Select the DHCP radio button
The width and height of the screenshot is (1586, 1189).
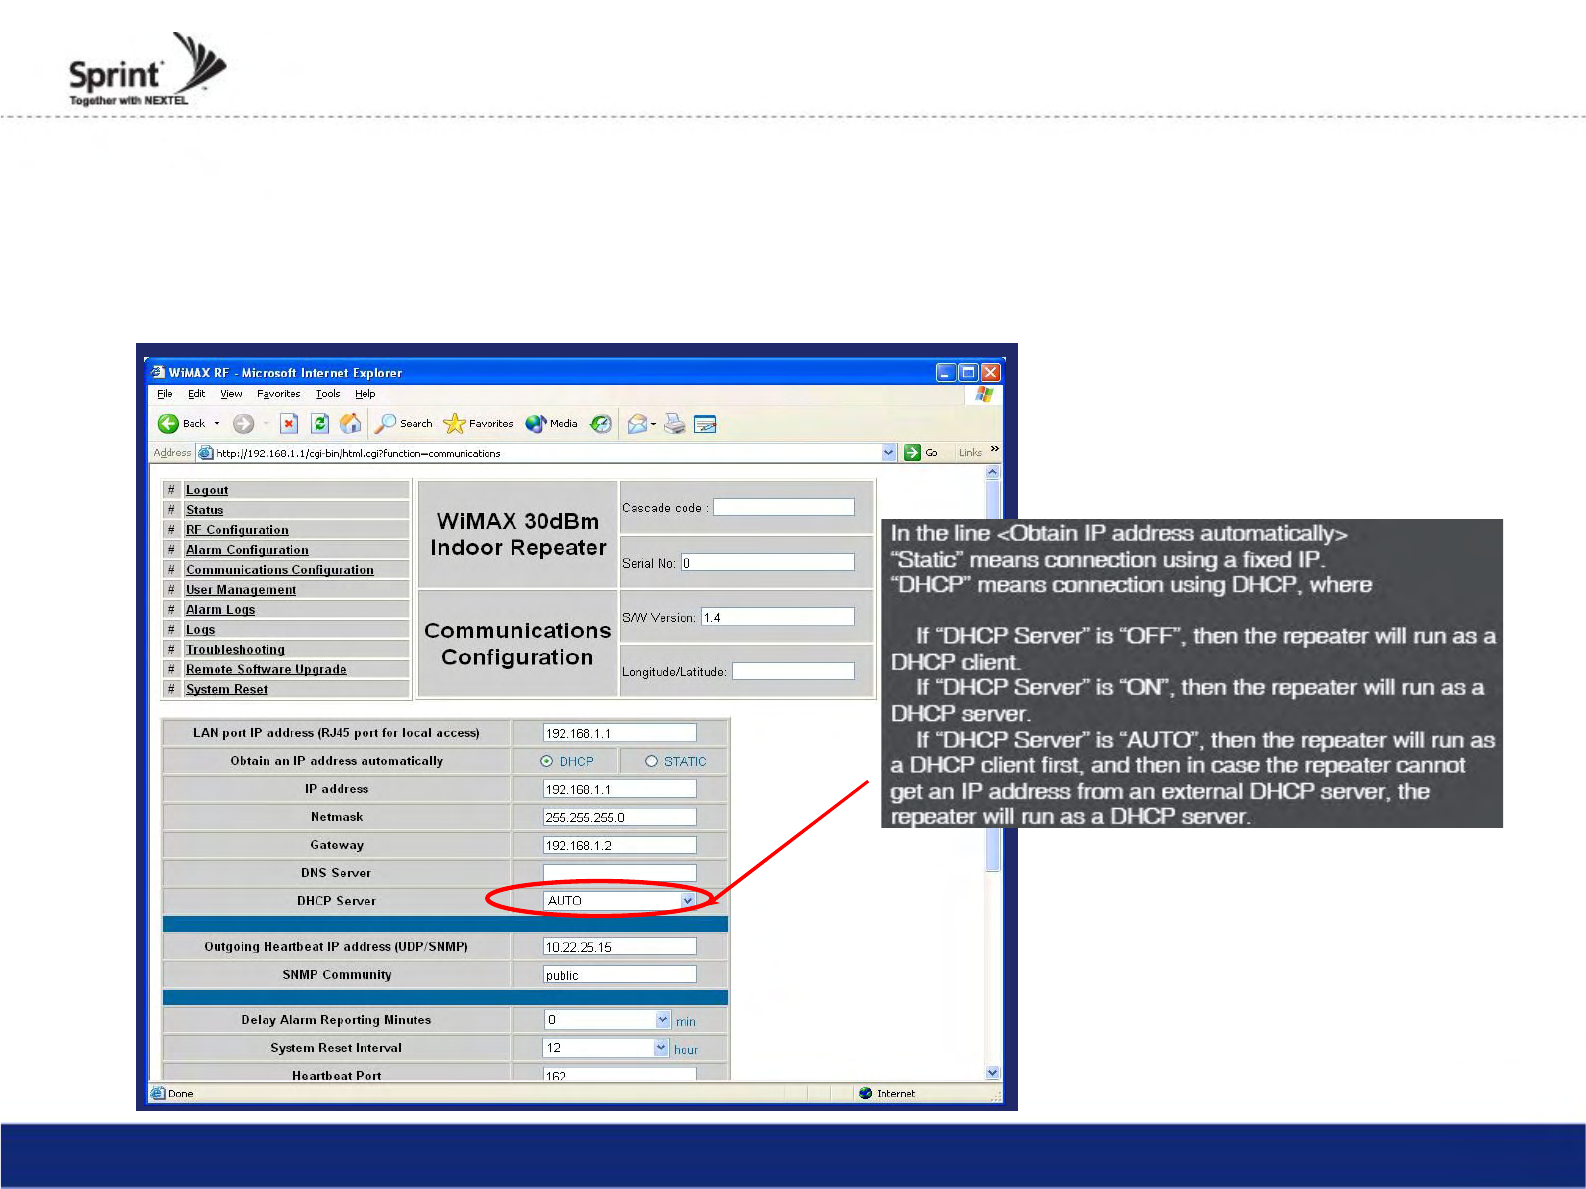pos(547,761)
